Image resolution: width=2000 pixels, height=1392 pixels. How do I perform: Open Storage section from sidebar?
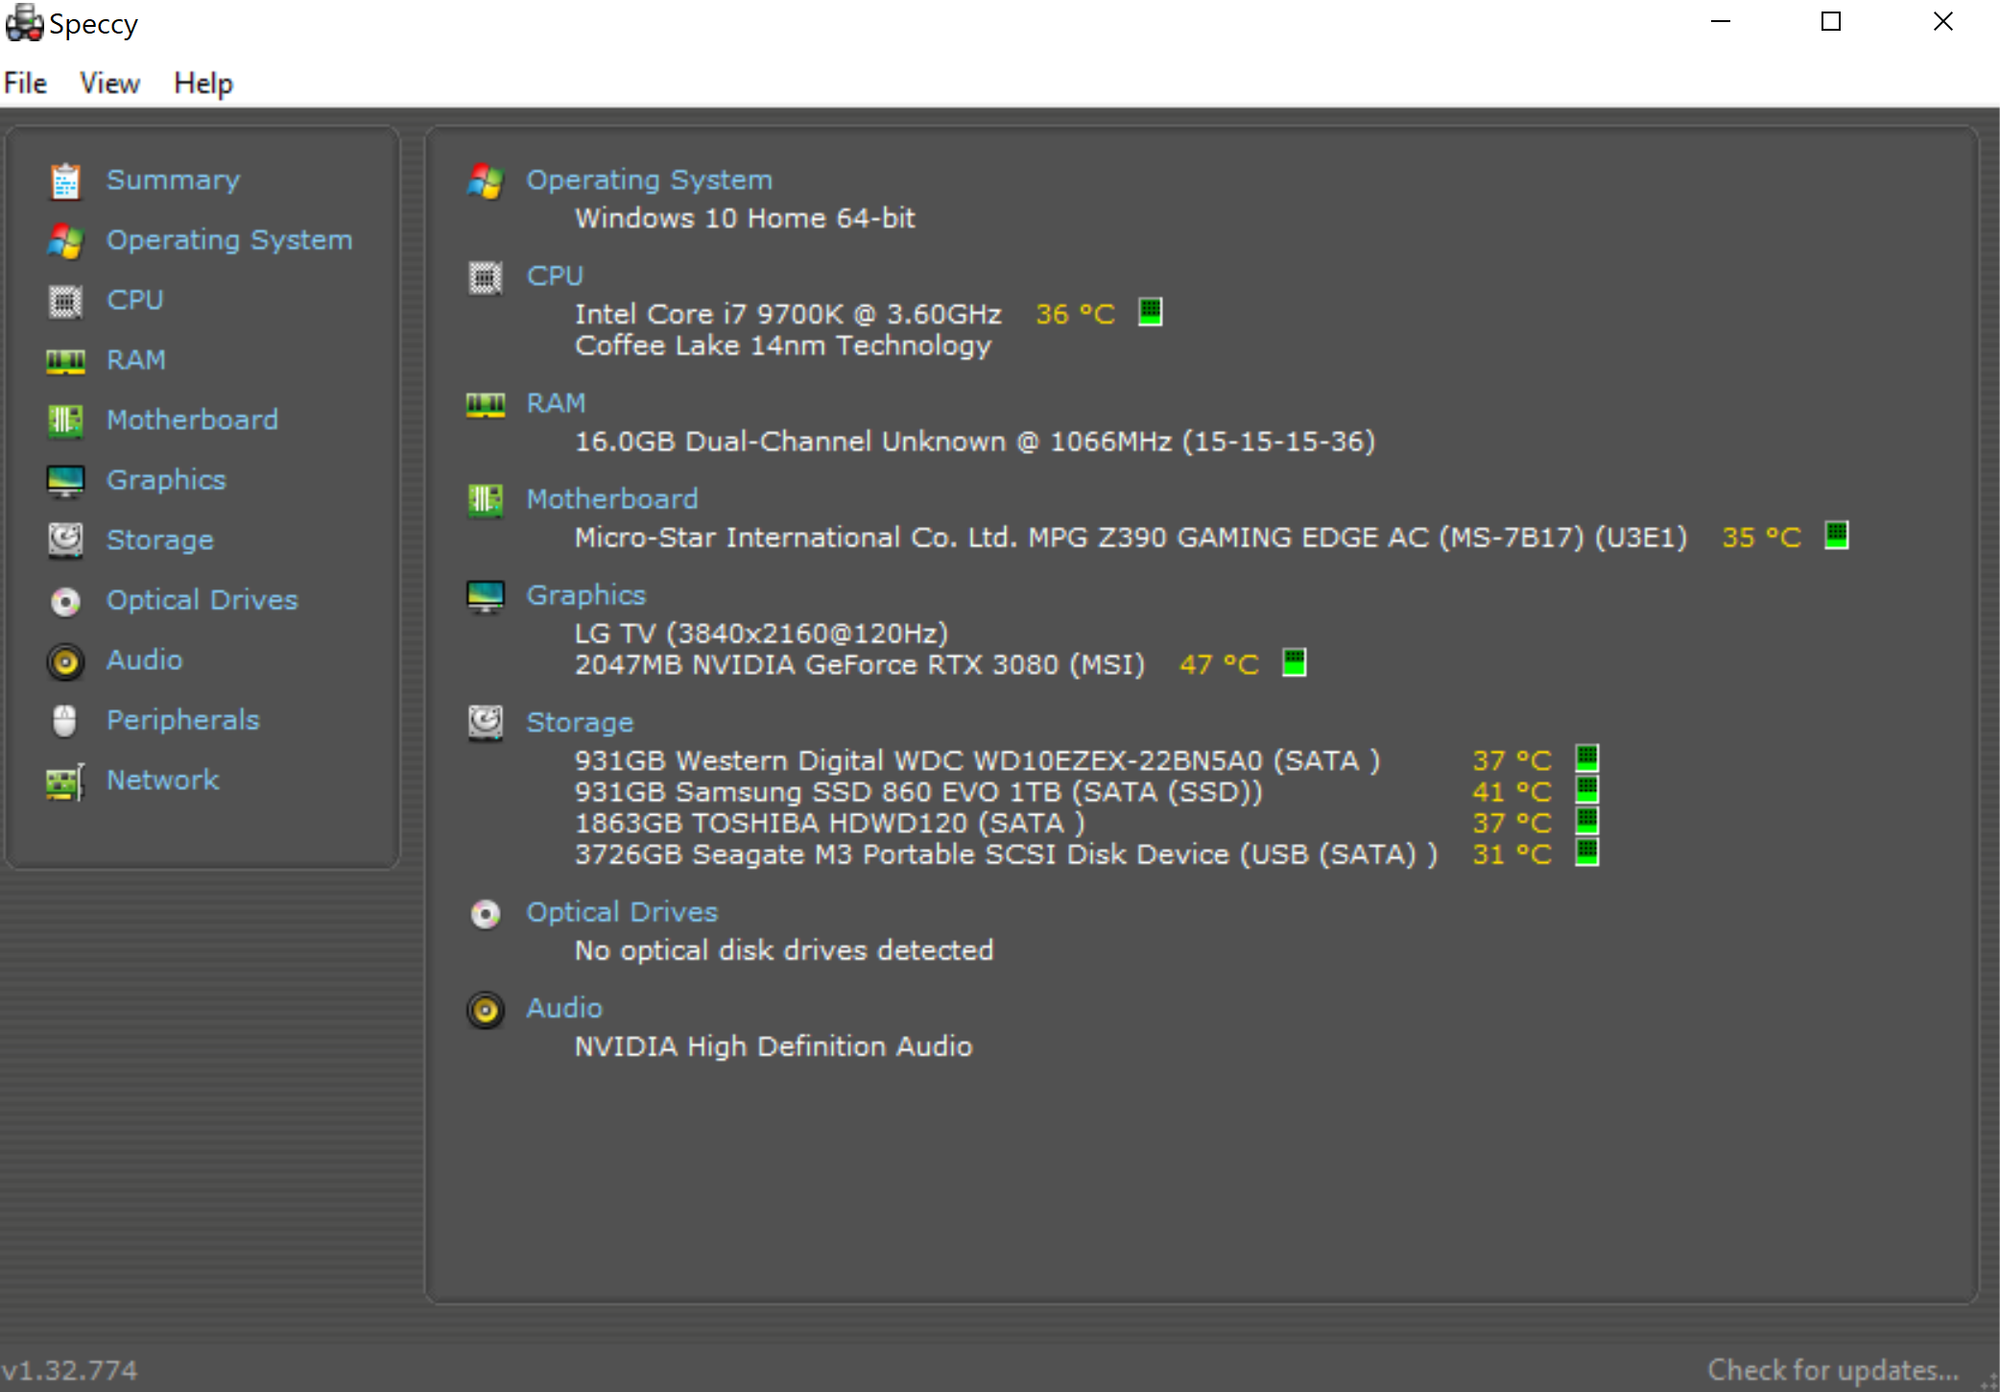pos(160,540)
